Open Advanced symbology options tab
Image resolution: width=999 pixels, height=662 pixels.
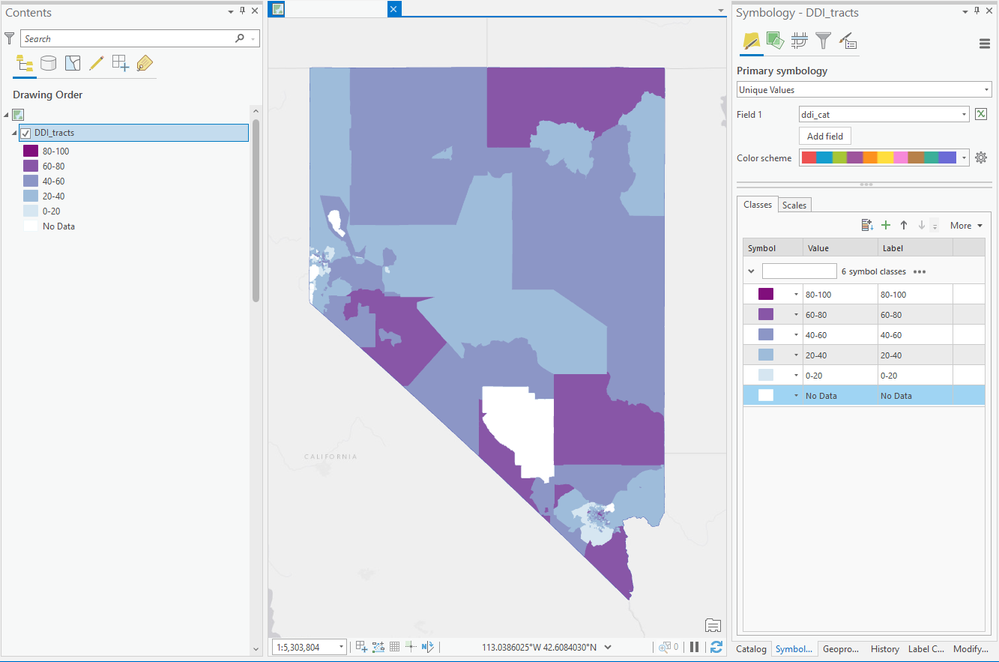848,41
